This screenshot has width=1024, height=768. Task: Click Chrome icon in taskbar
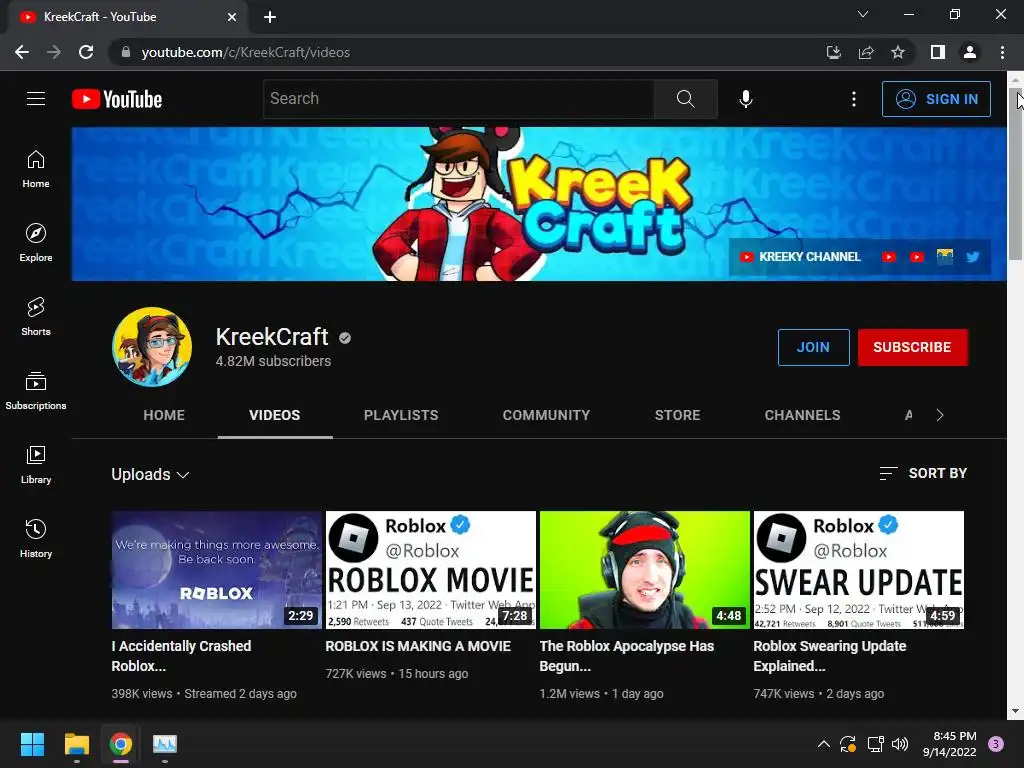(121, 744)
